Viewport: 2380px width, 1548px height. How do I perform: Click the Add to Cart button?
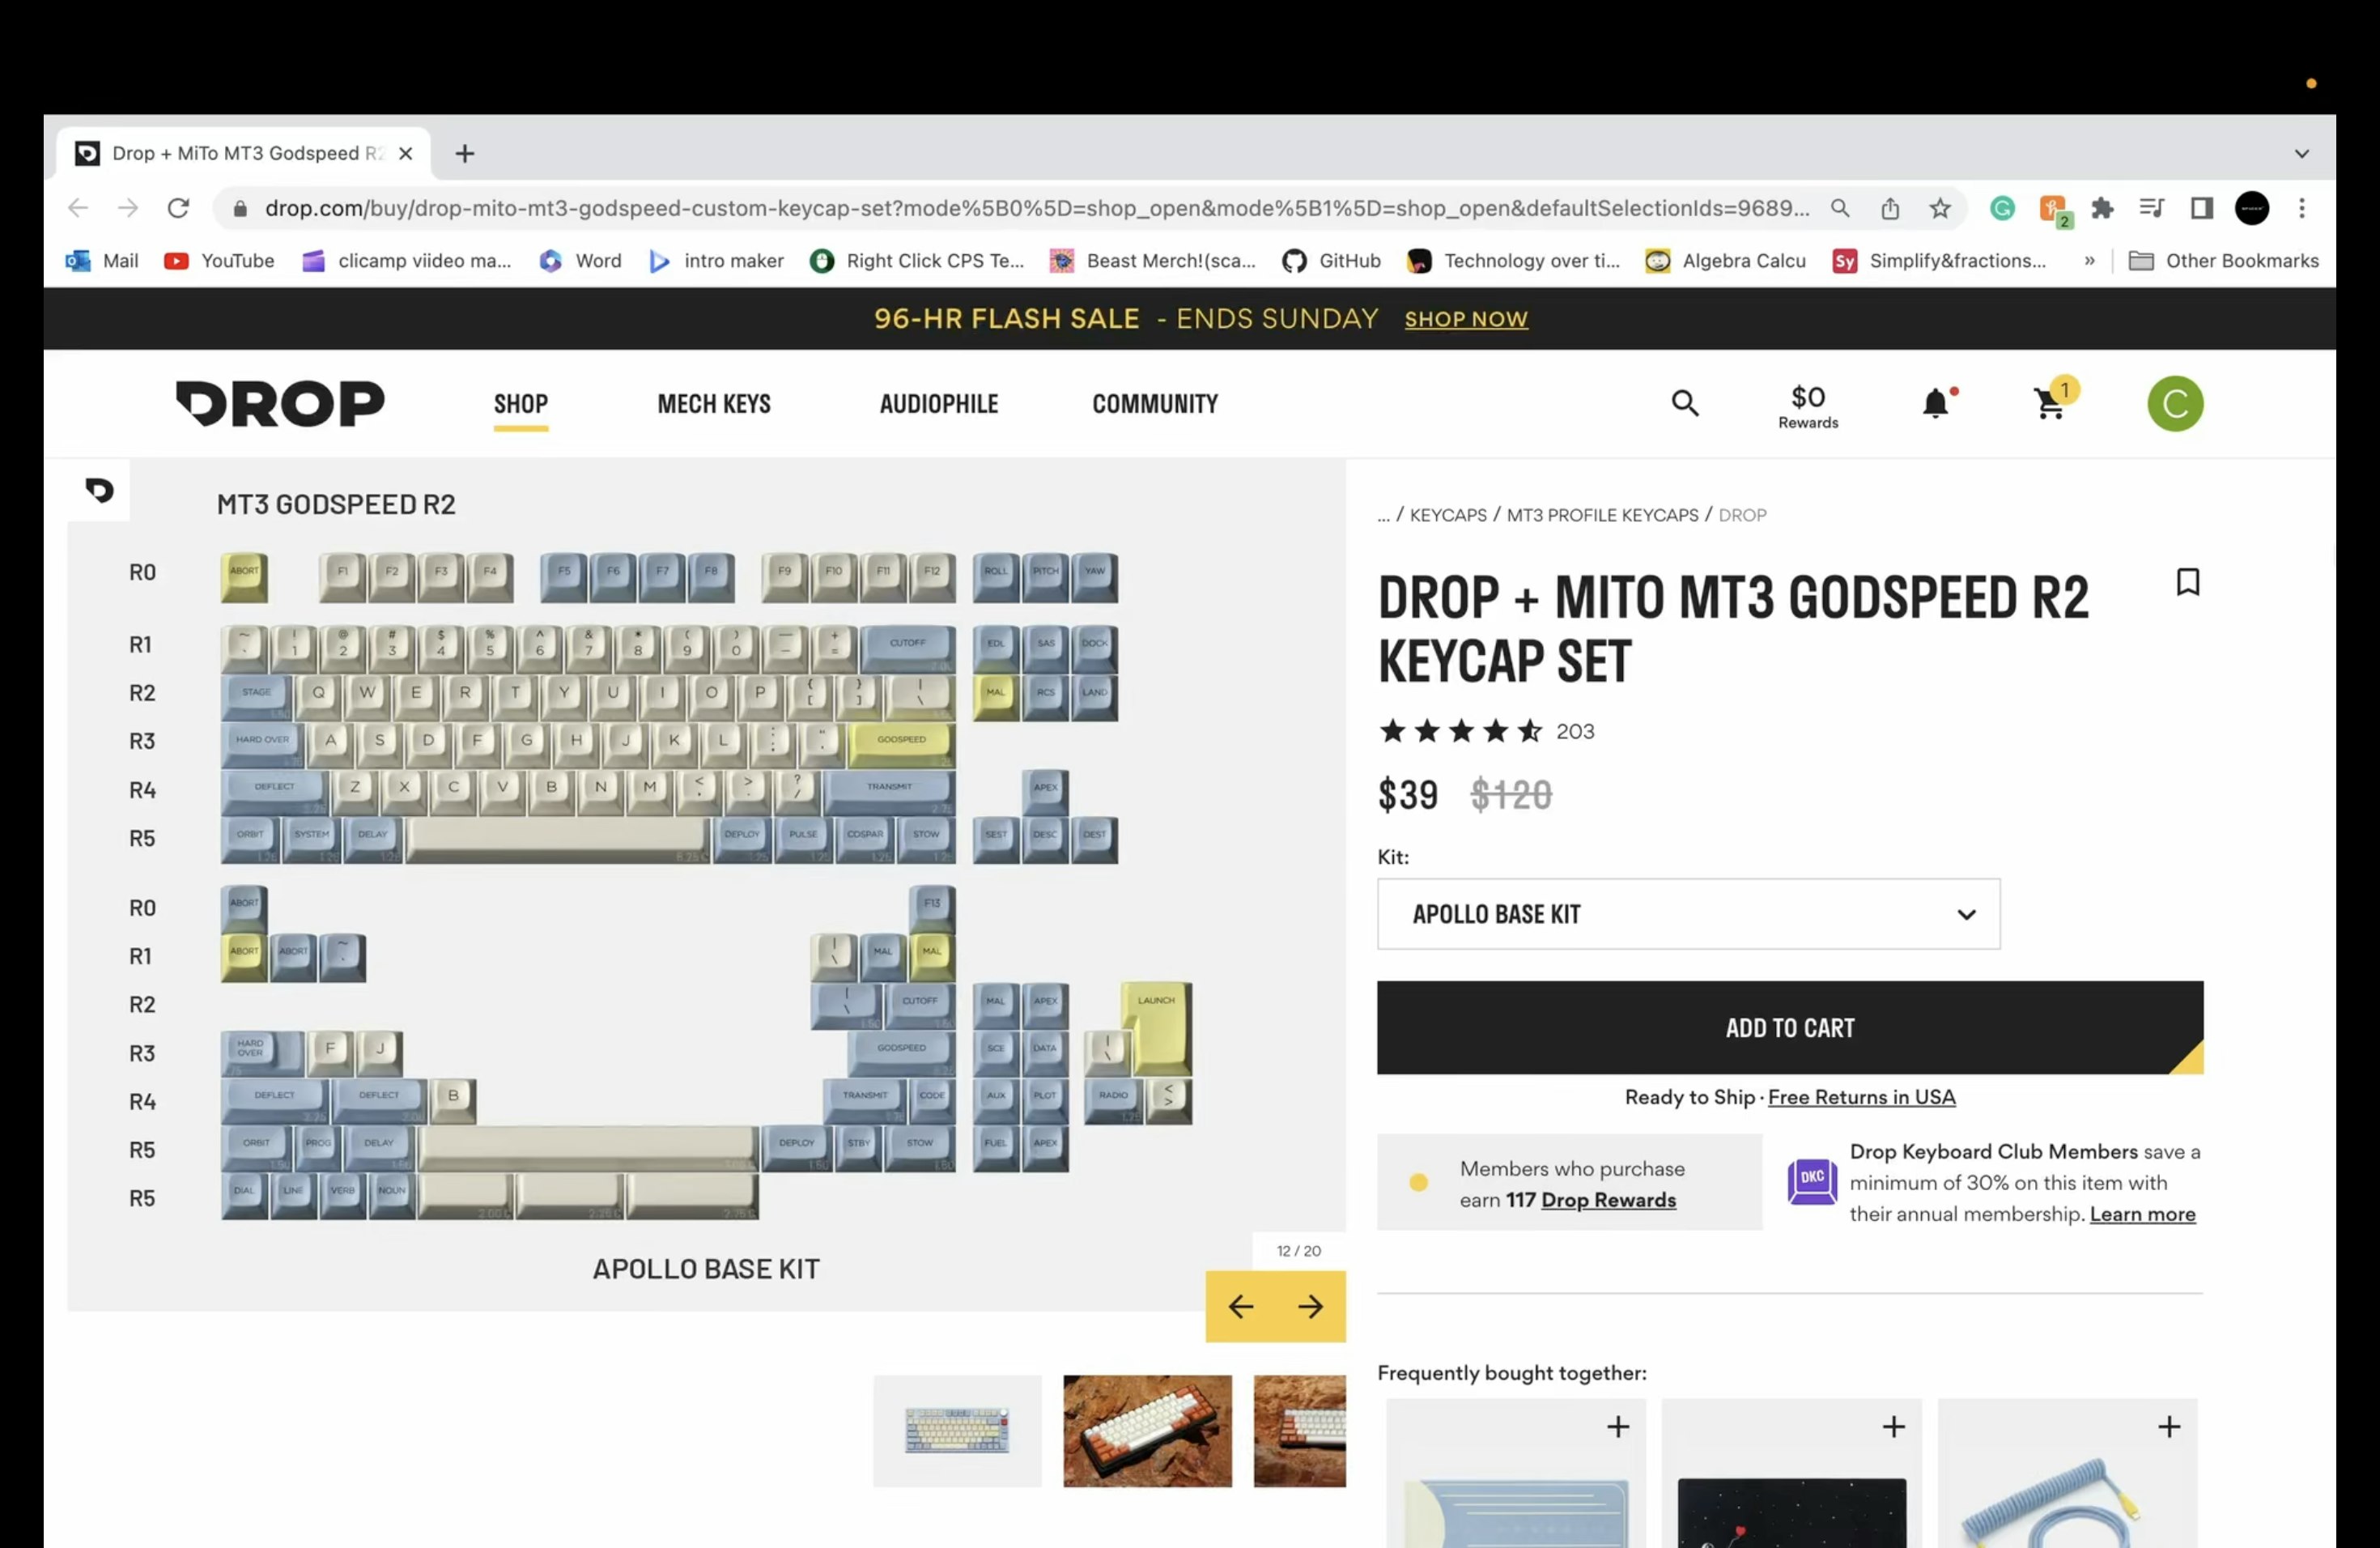(x=1789, y=1028)
